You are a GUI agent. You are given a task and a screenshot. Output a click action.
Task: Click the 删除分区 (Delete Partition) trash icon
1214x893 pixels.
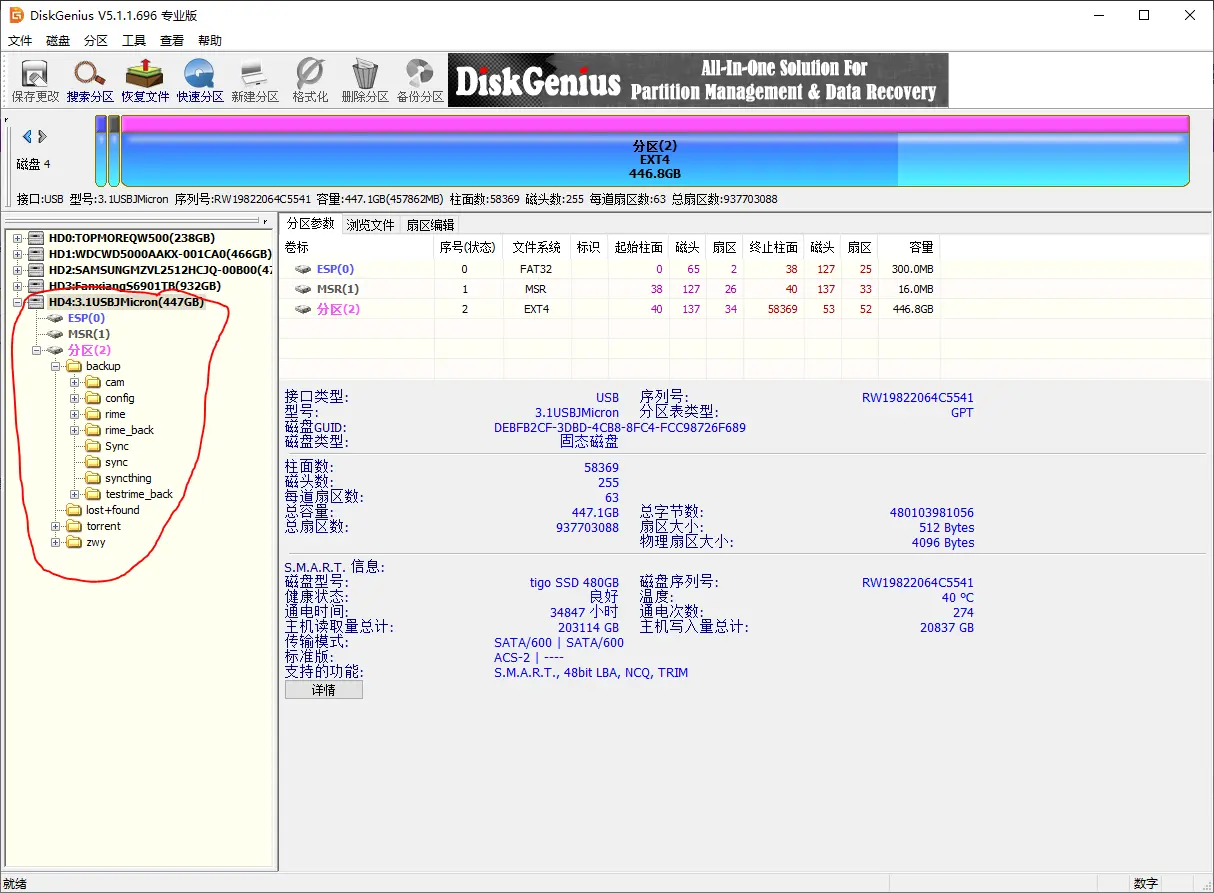coord(364,80)
